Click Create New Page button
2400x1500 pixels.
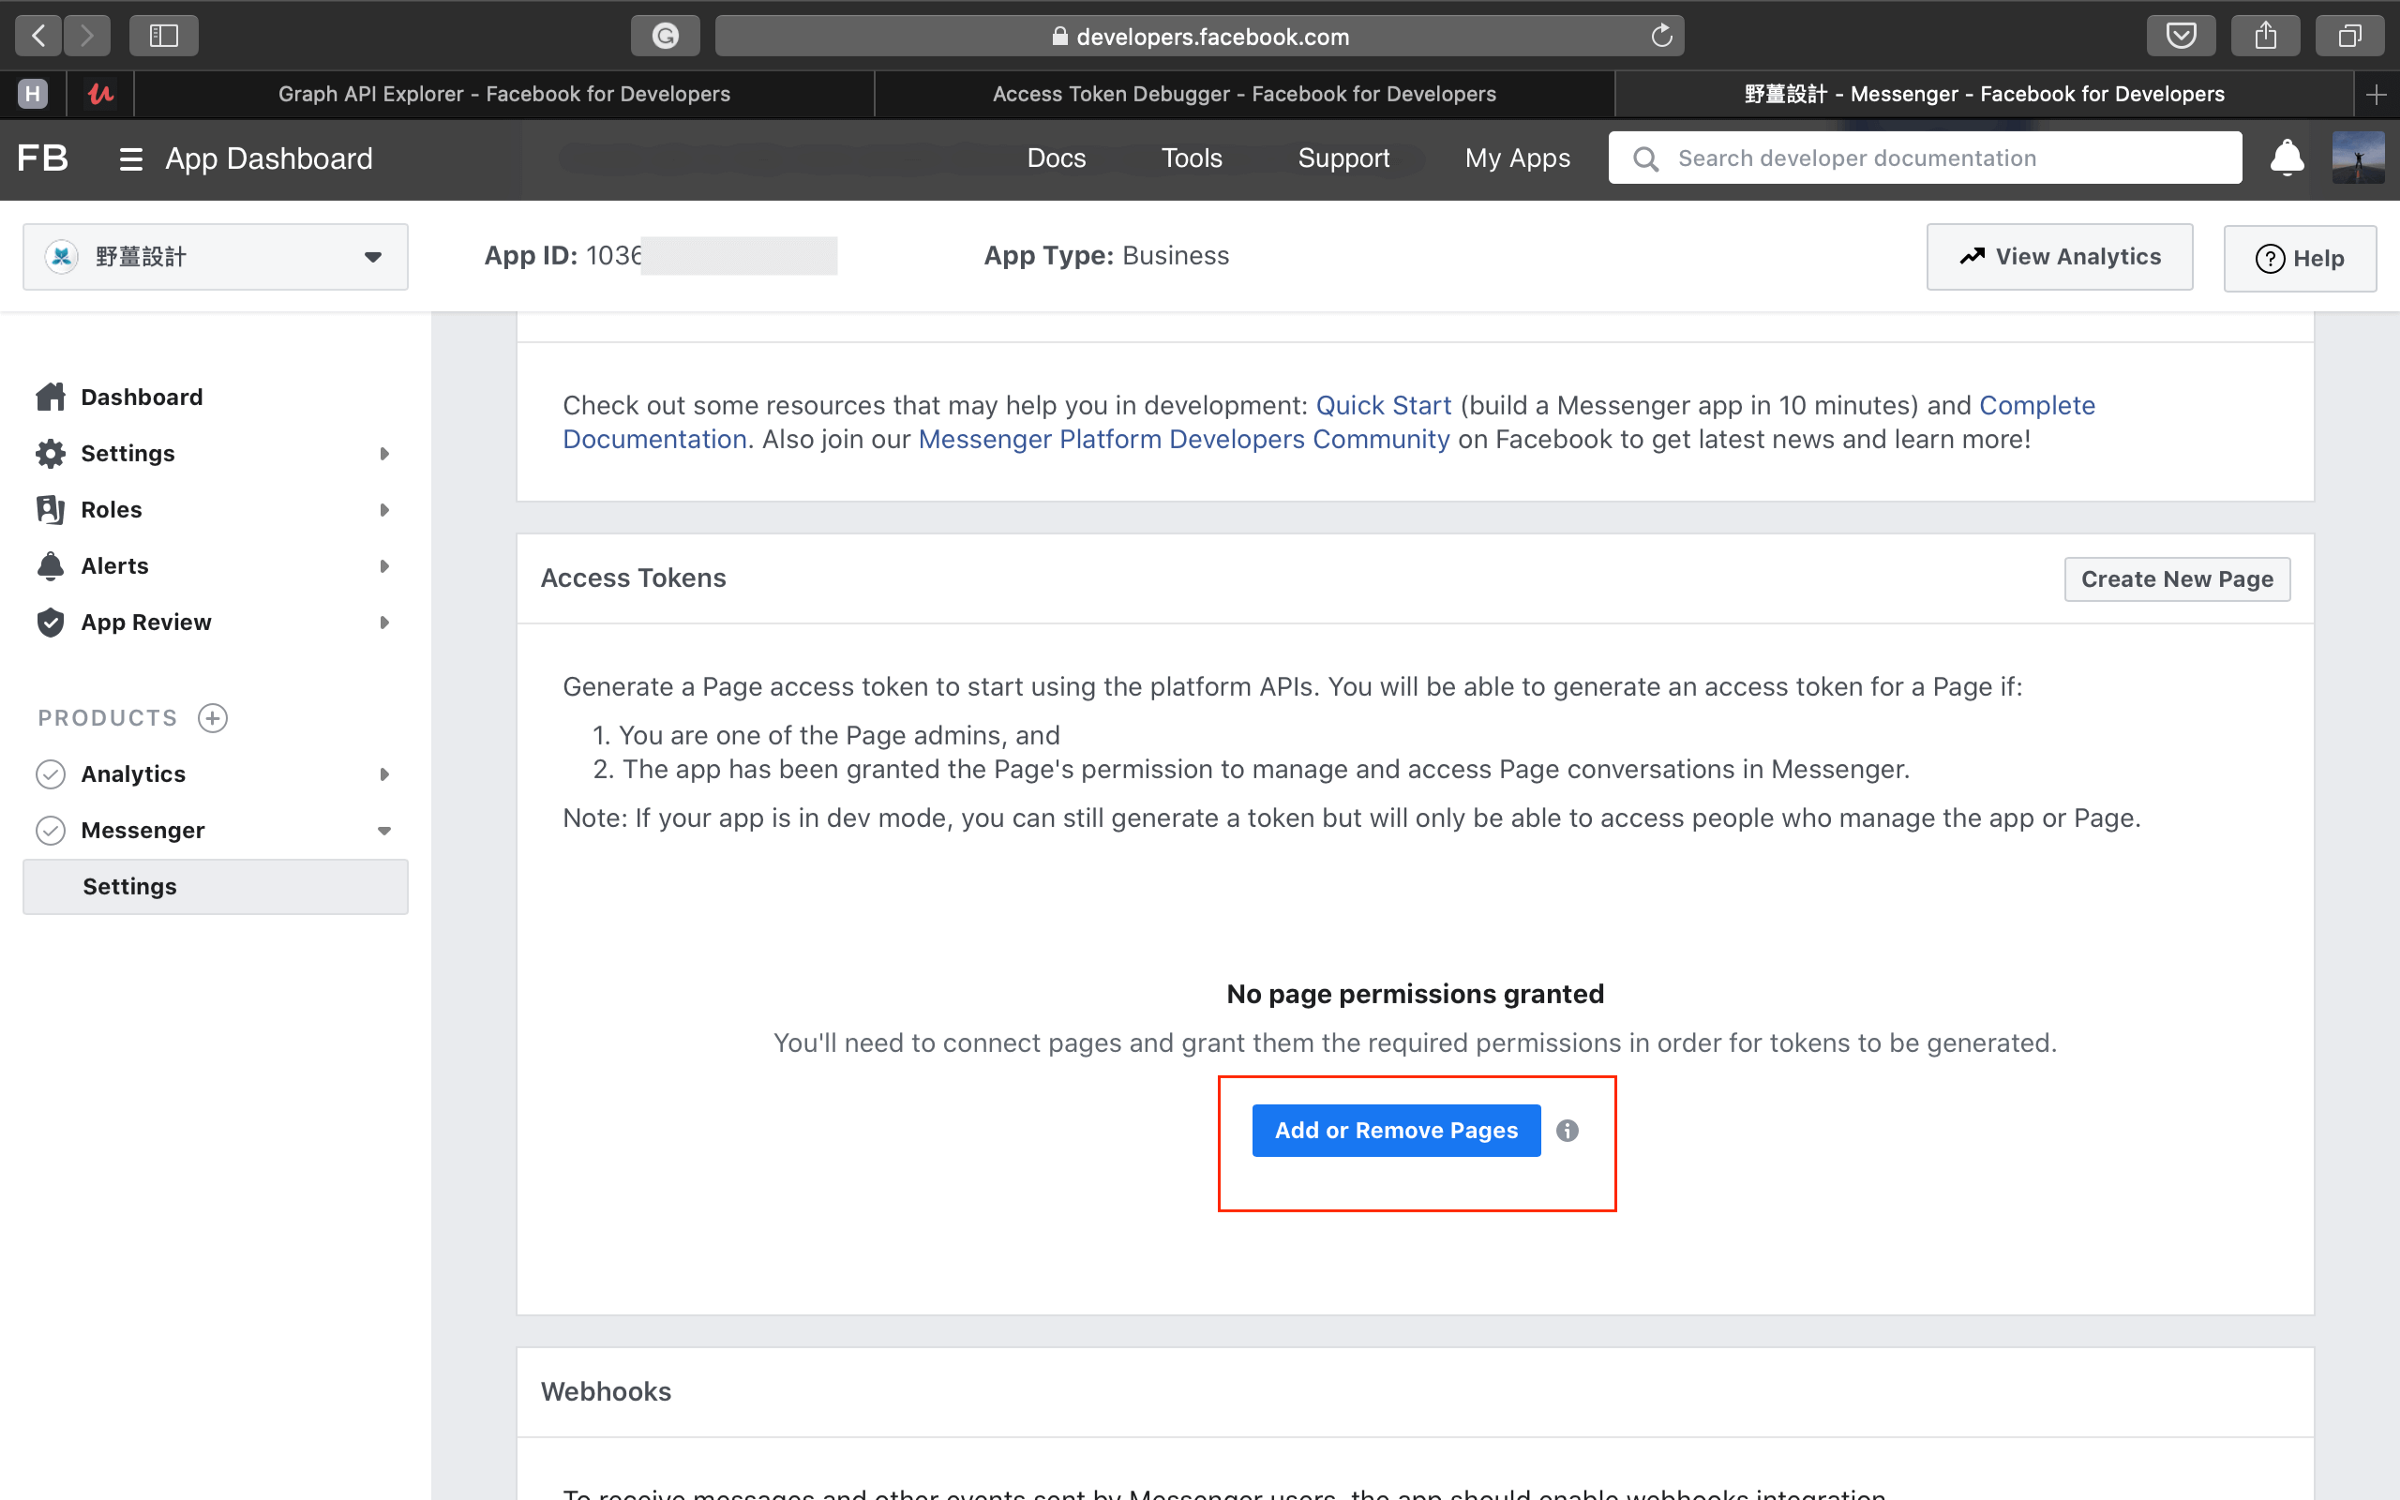point(2177,579)
